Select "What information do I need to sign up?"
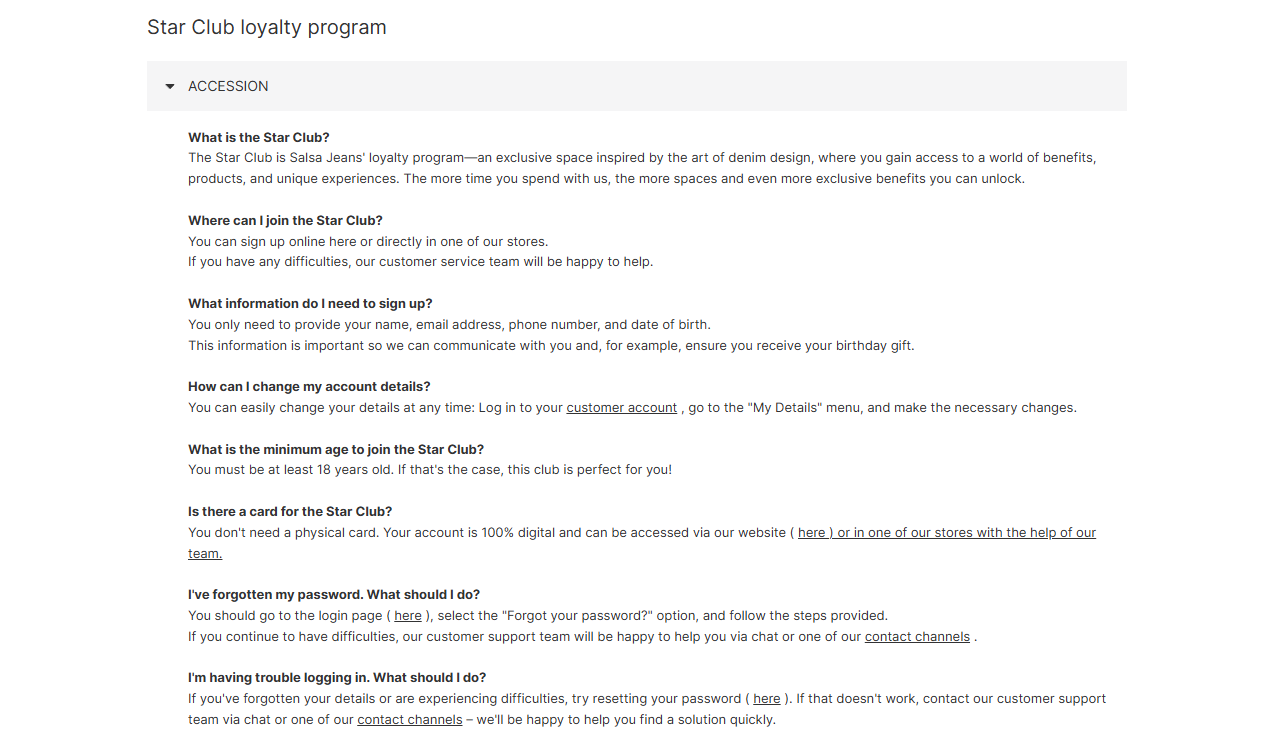Screen dimensions: 1273x743 coord(310,304)
